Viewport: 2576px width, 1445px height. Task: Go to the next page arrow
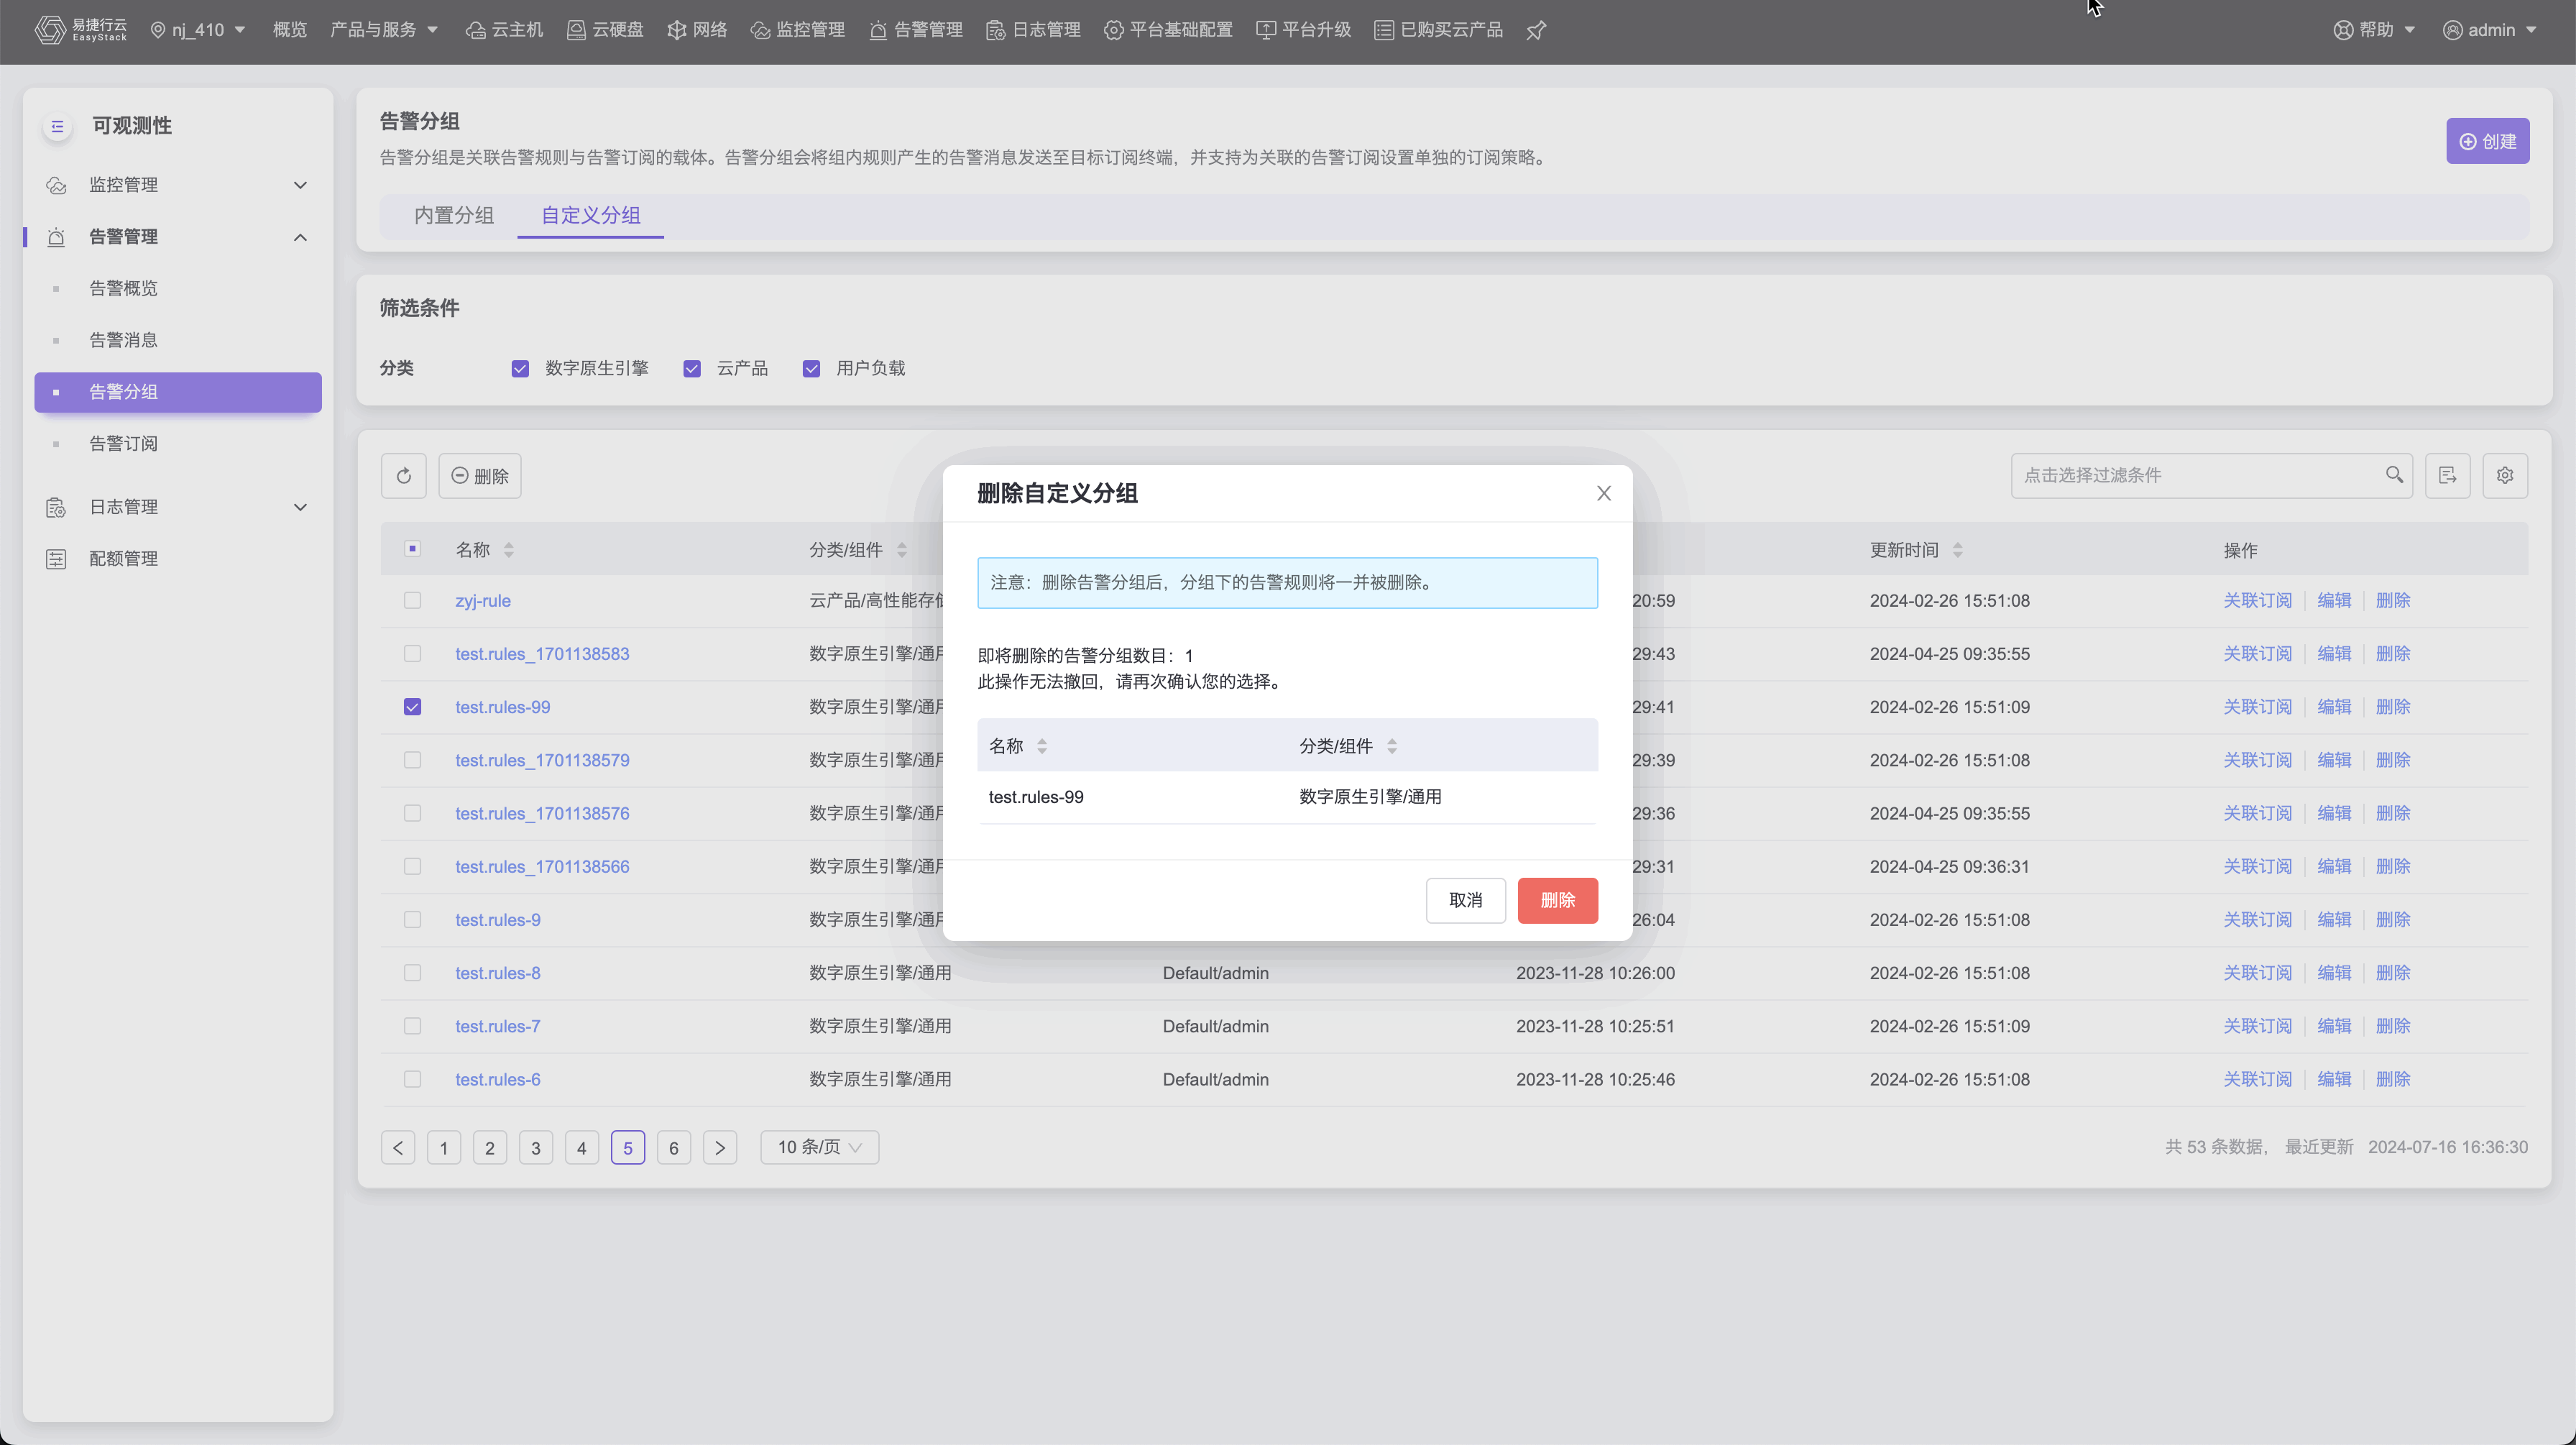pyautogui.click(x=719, y=1148)
